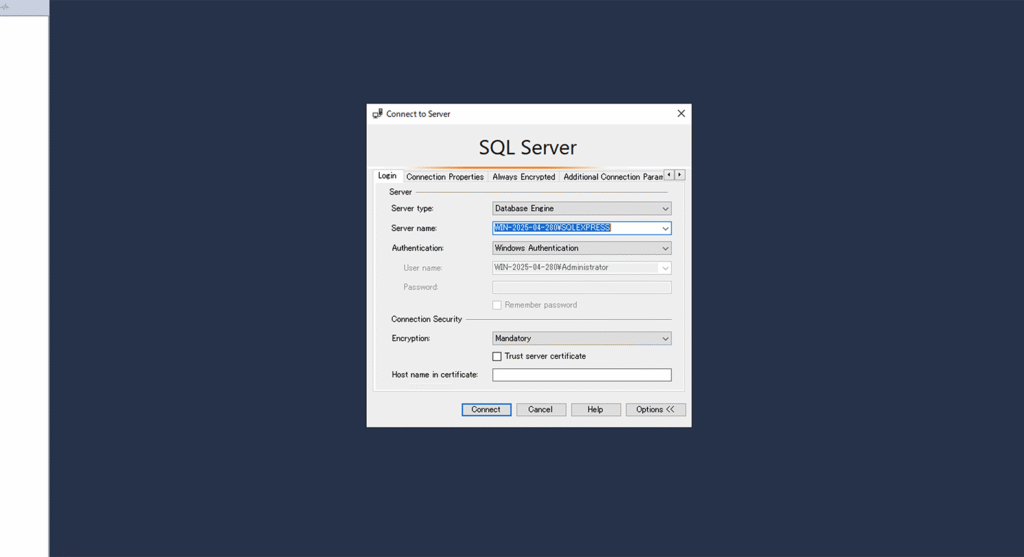Open Additional Connection Parameters tab

pos(612,177)
